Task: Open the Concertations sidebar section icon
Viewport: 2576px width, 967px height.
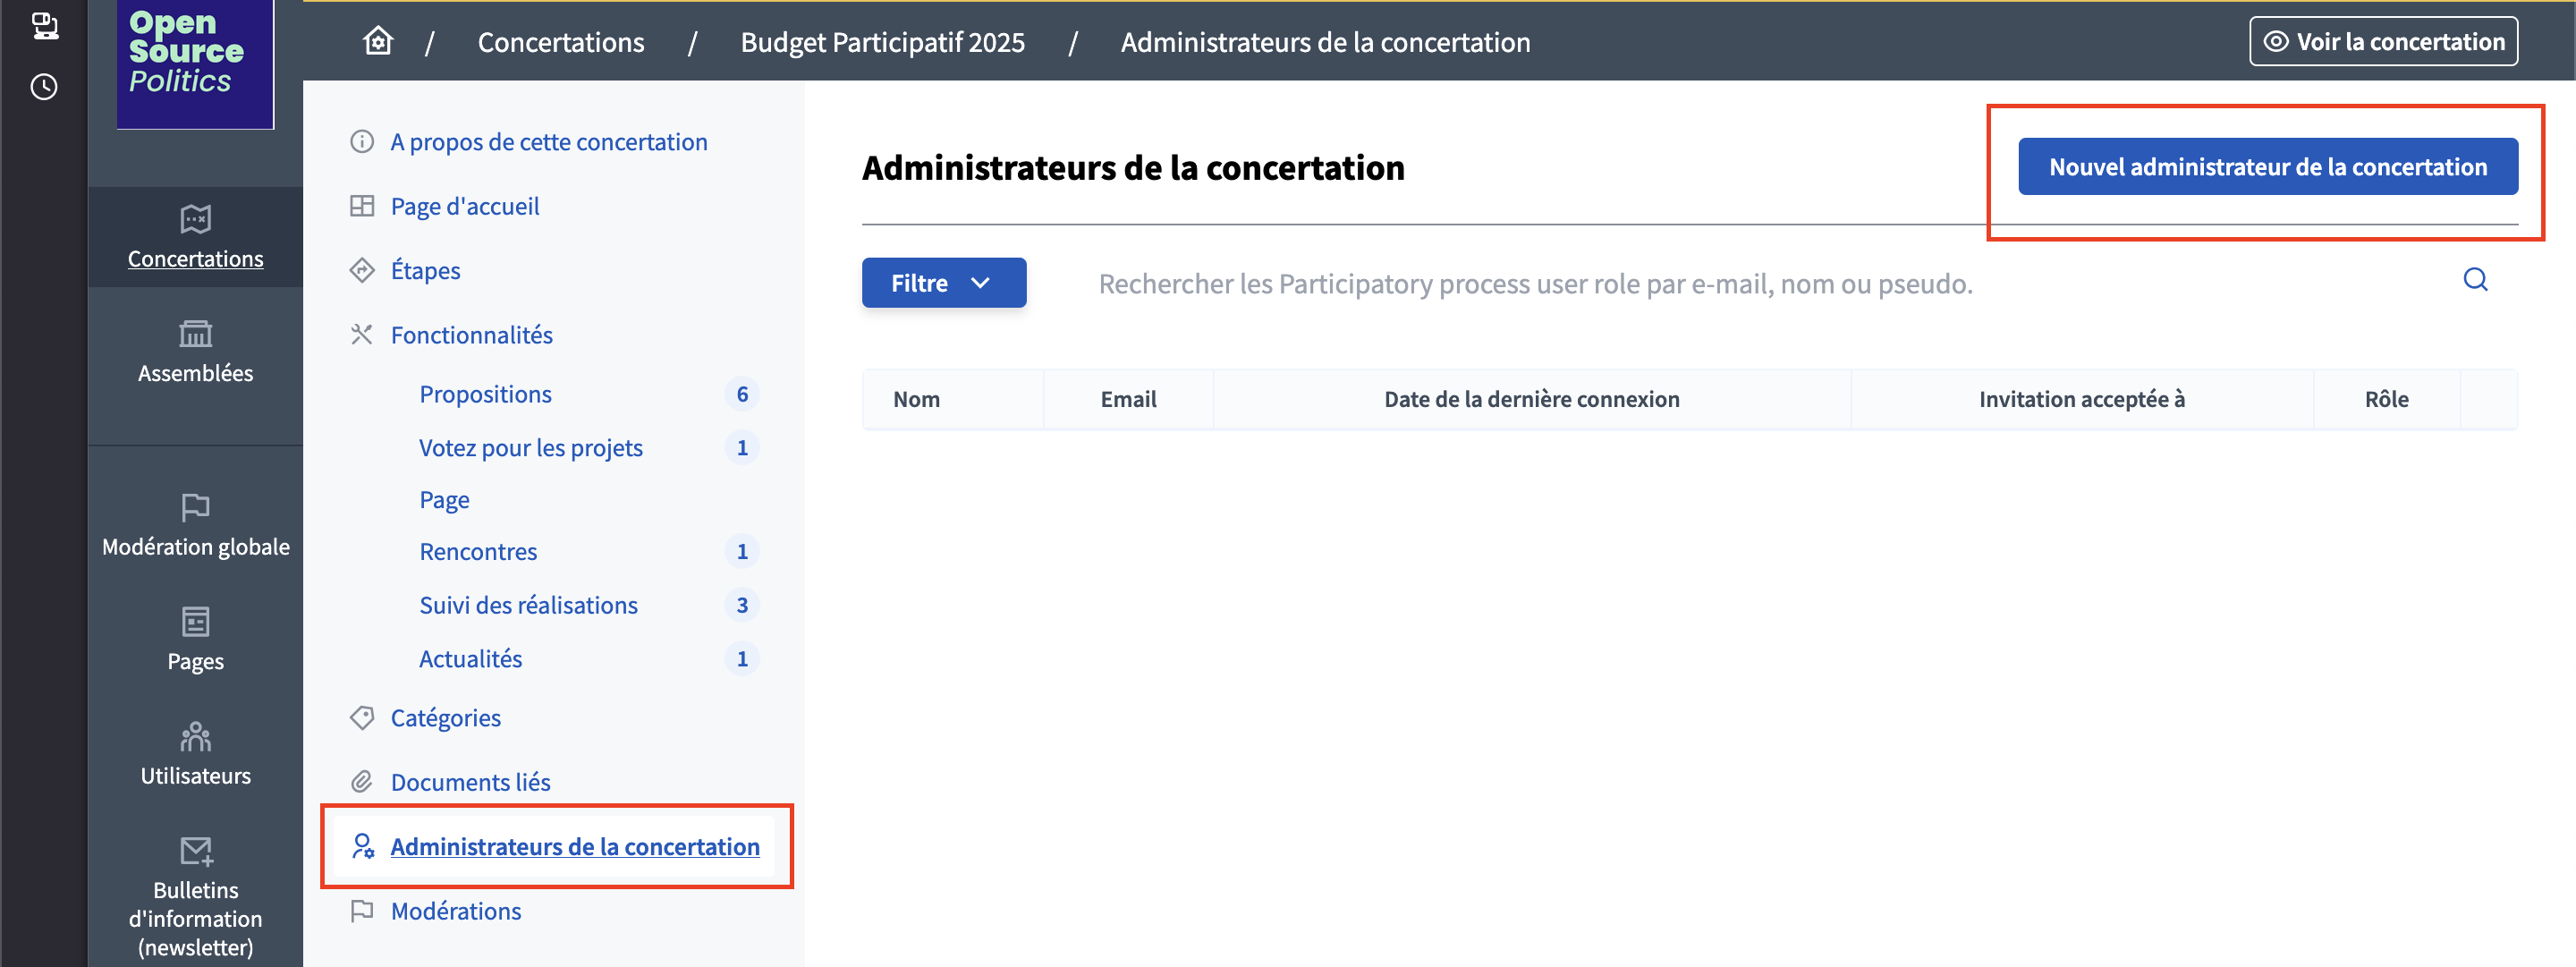Action: coord(195,219)
